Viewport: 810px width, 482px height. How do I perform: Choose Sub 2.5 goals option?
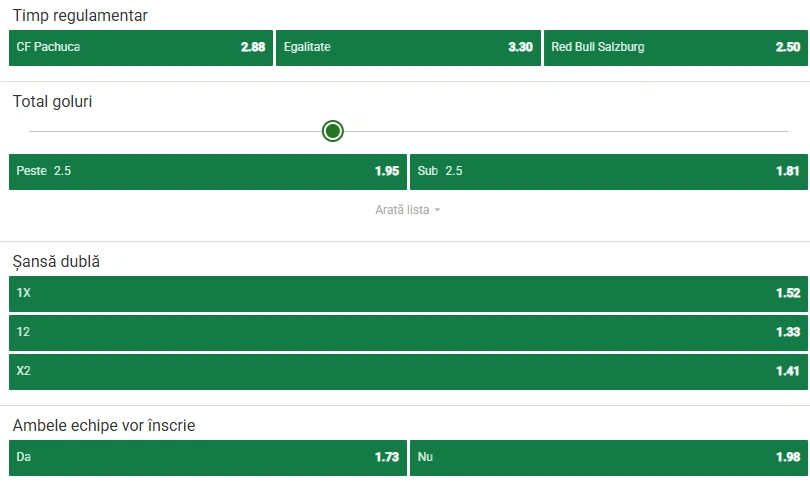[x=609, y=172]
